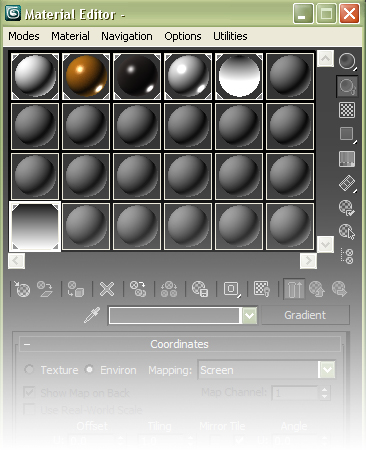The image size is (366, 450).
Task: Click the Select by Material icon
Action: tap(347, 232)
